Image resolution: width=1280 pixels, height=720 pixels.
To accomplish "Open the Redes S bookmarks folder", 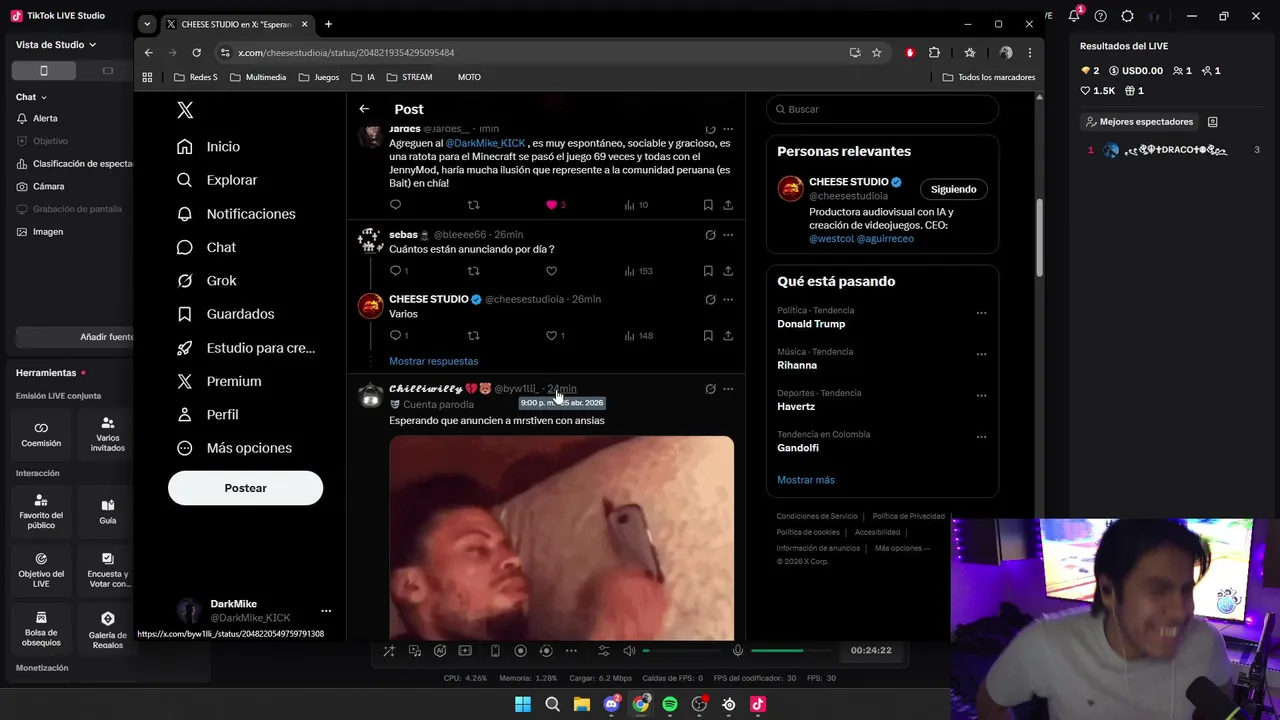I will click(x=195, y=77).
